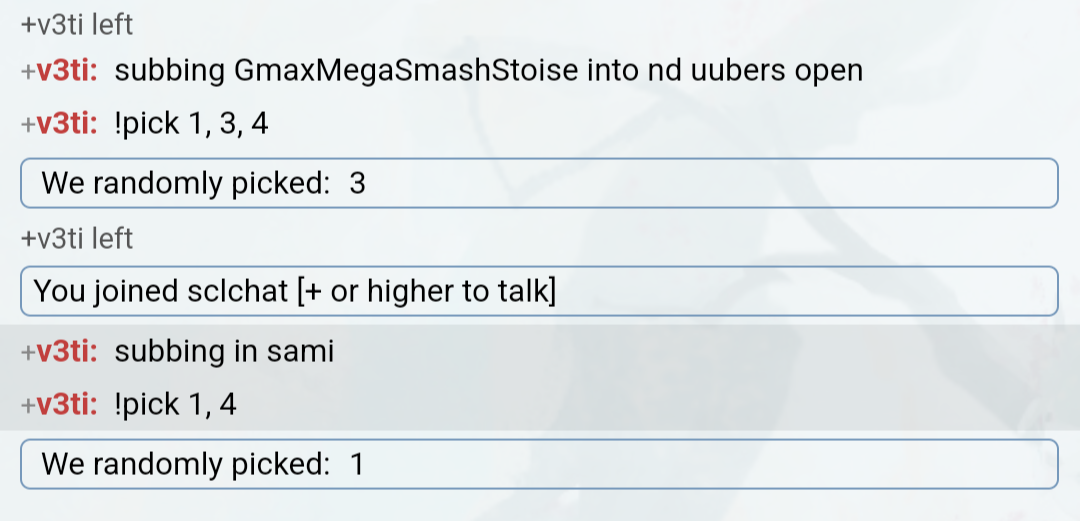Select the '!pick 1, 3, 4' command text
Image resolution: width=1080 pixels, height=521 pixels.
point(191,125)
